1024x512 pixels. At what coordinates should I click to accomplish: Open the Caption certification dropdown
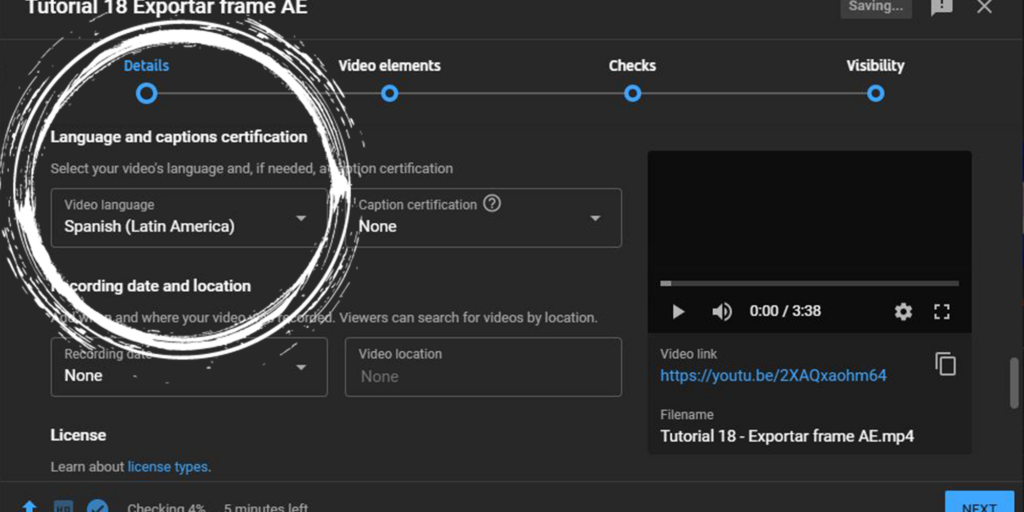click(483, 218)
